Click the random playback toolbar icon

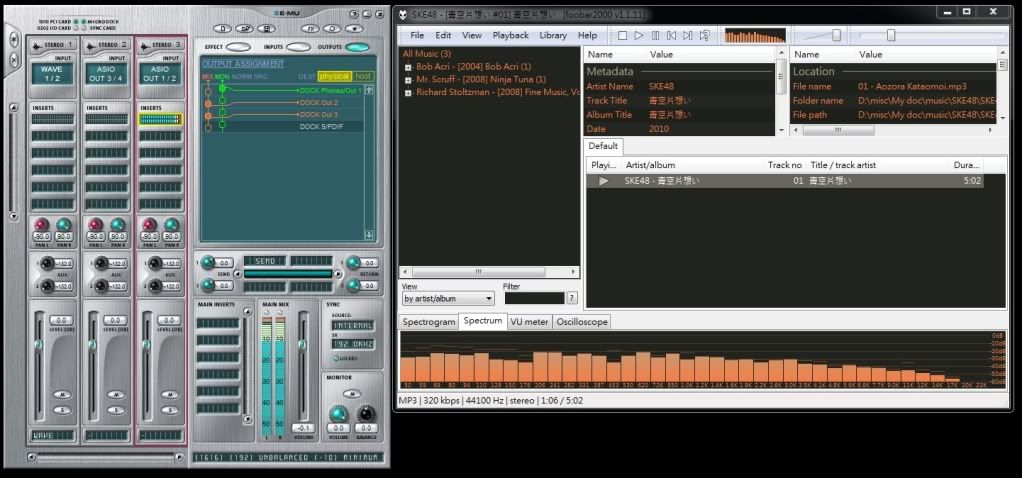click(705, 35)
